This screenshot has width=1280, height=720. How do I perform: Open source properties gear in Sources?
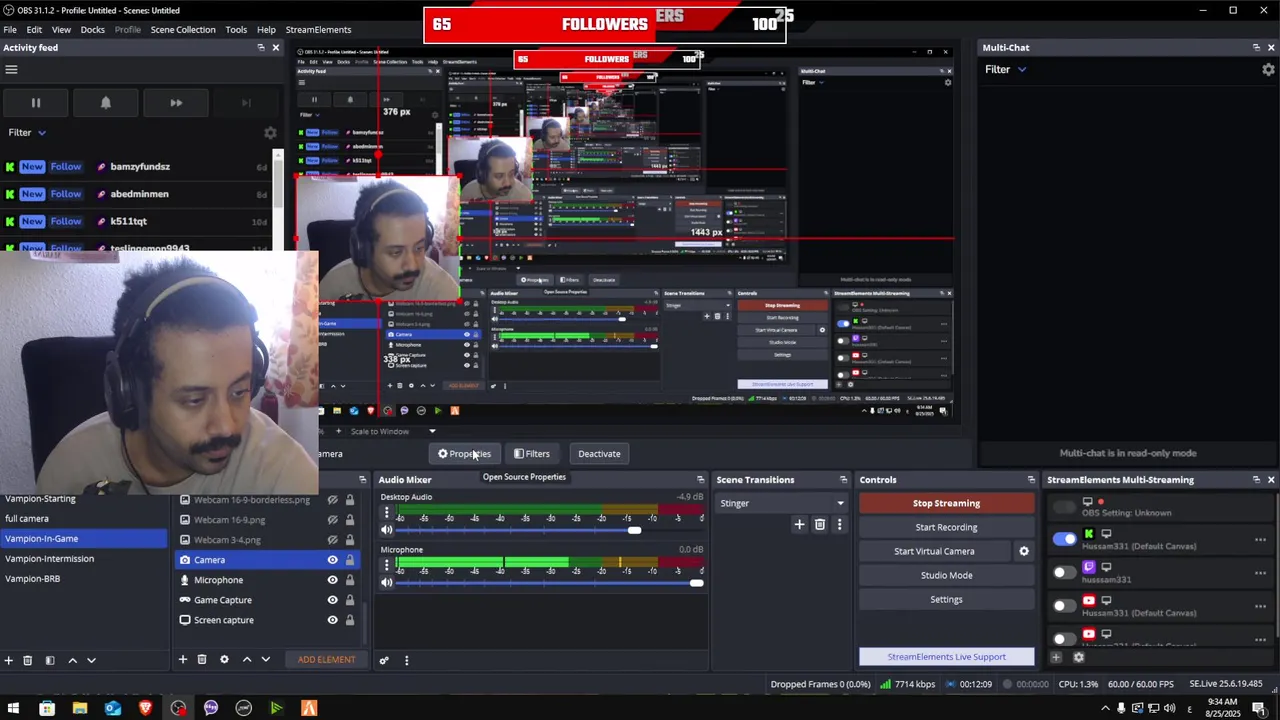click(x=224, y=660)
